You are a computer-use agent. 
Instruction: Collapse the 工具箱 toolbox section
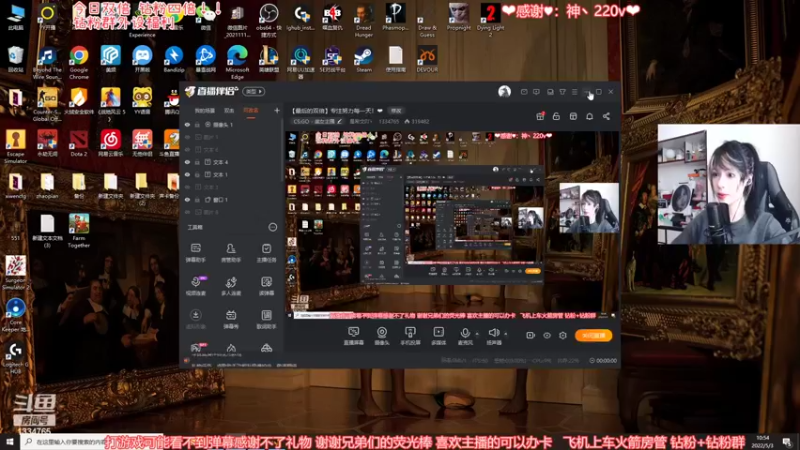click(272, 227)
